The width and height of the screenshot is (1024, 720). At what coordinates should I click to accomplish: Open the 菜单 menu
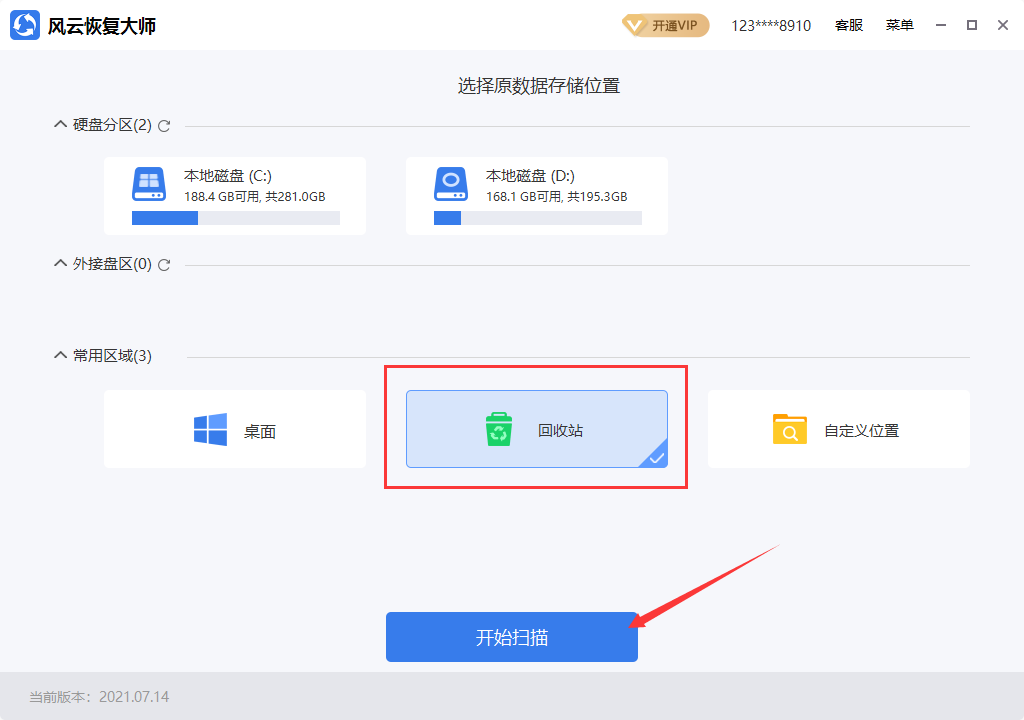(x=899, y=25)
